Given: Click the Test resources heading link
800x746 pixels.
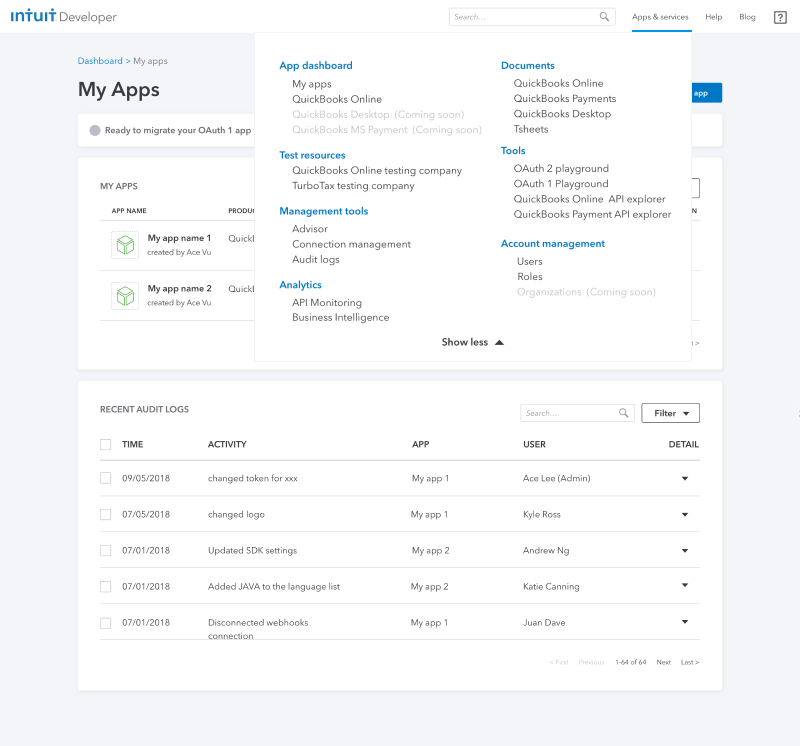Looking at the screenshot, I should 312,155.
